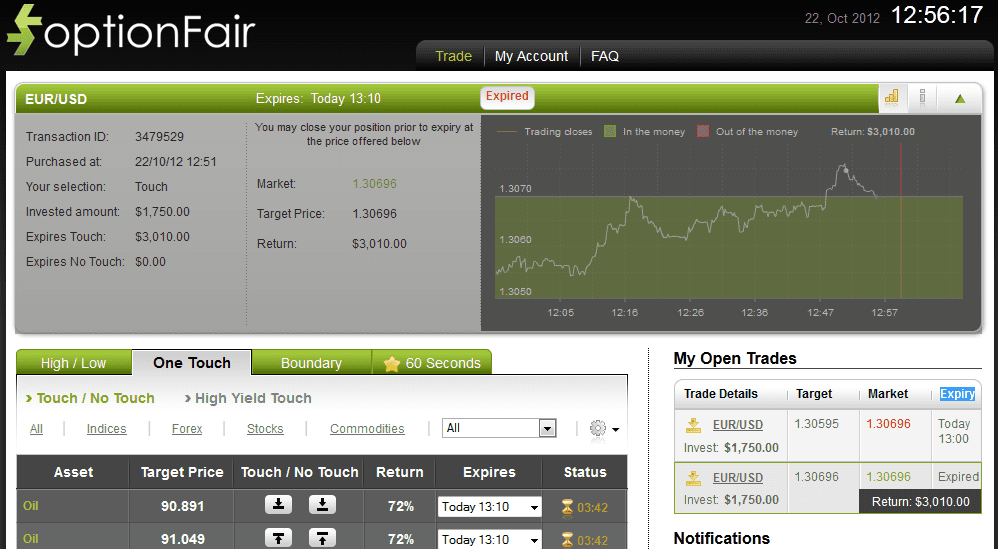Image resolution: width=998 pixels, height=549 pixels.
Task: Select the One Touch tab
Action: click(192, 363)
